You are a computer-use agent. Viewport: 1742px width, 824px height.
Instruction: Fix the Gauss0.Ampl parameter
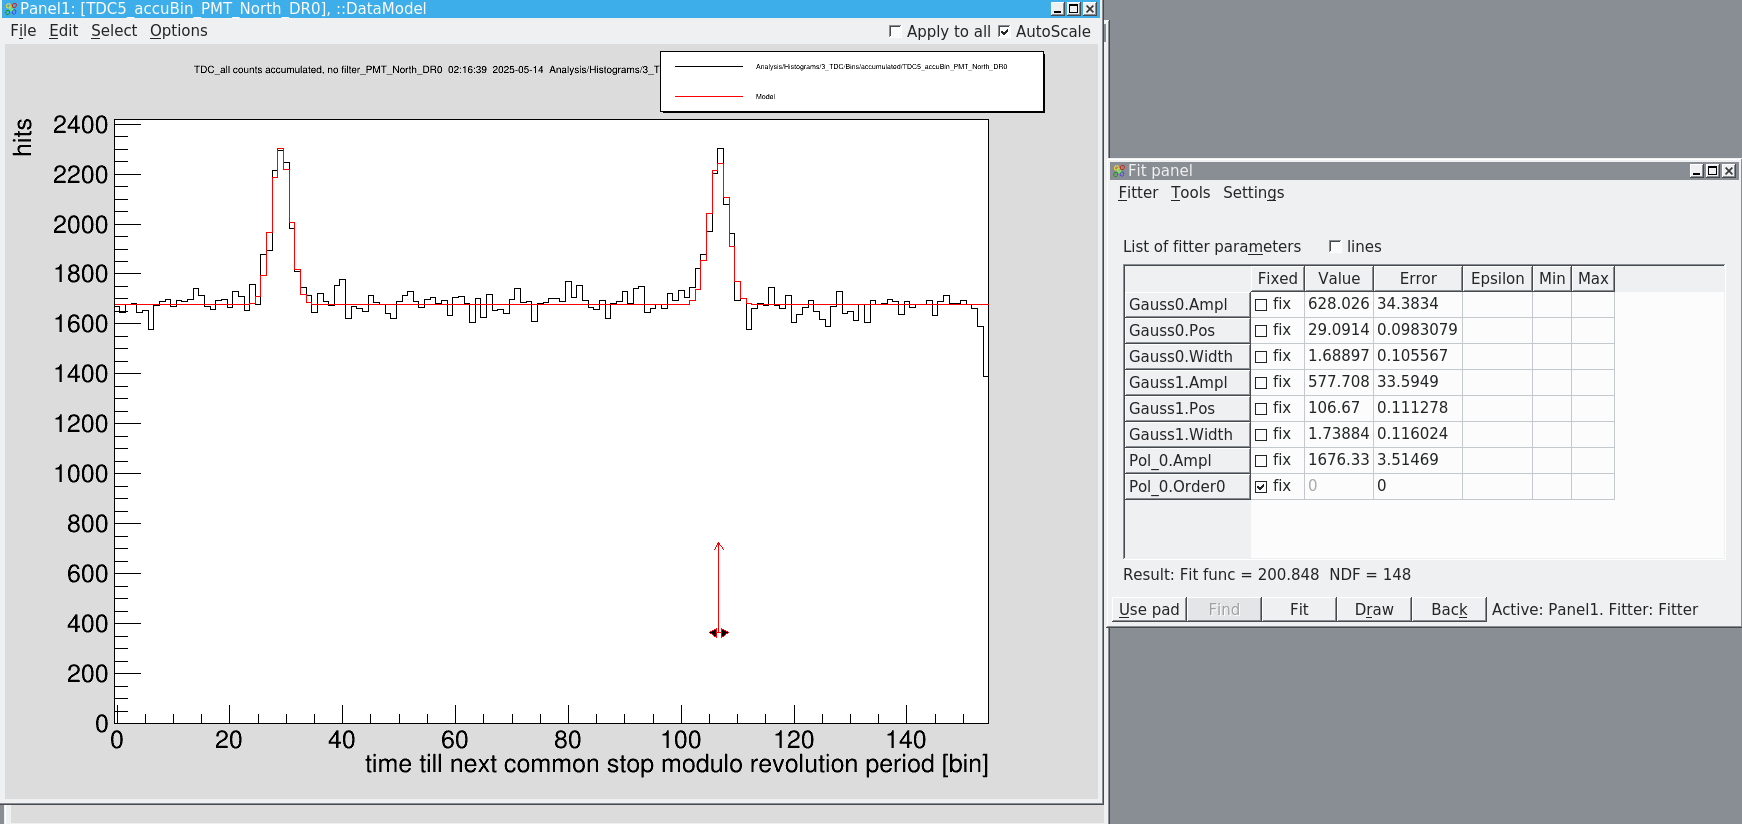[1261, 305]
